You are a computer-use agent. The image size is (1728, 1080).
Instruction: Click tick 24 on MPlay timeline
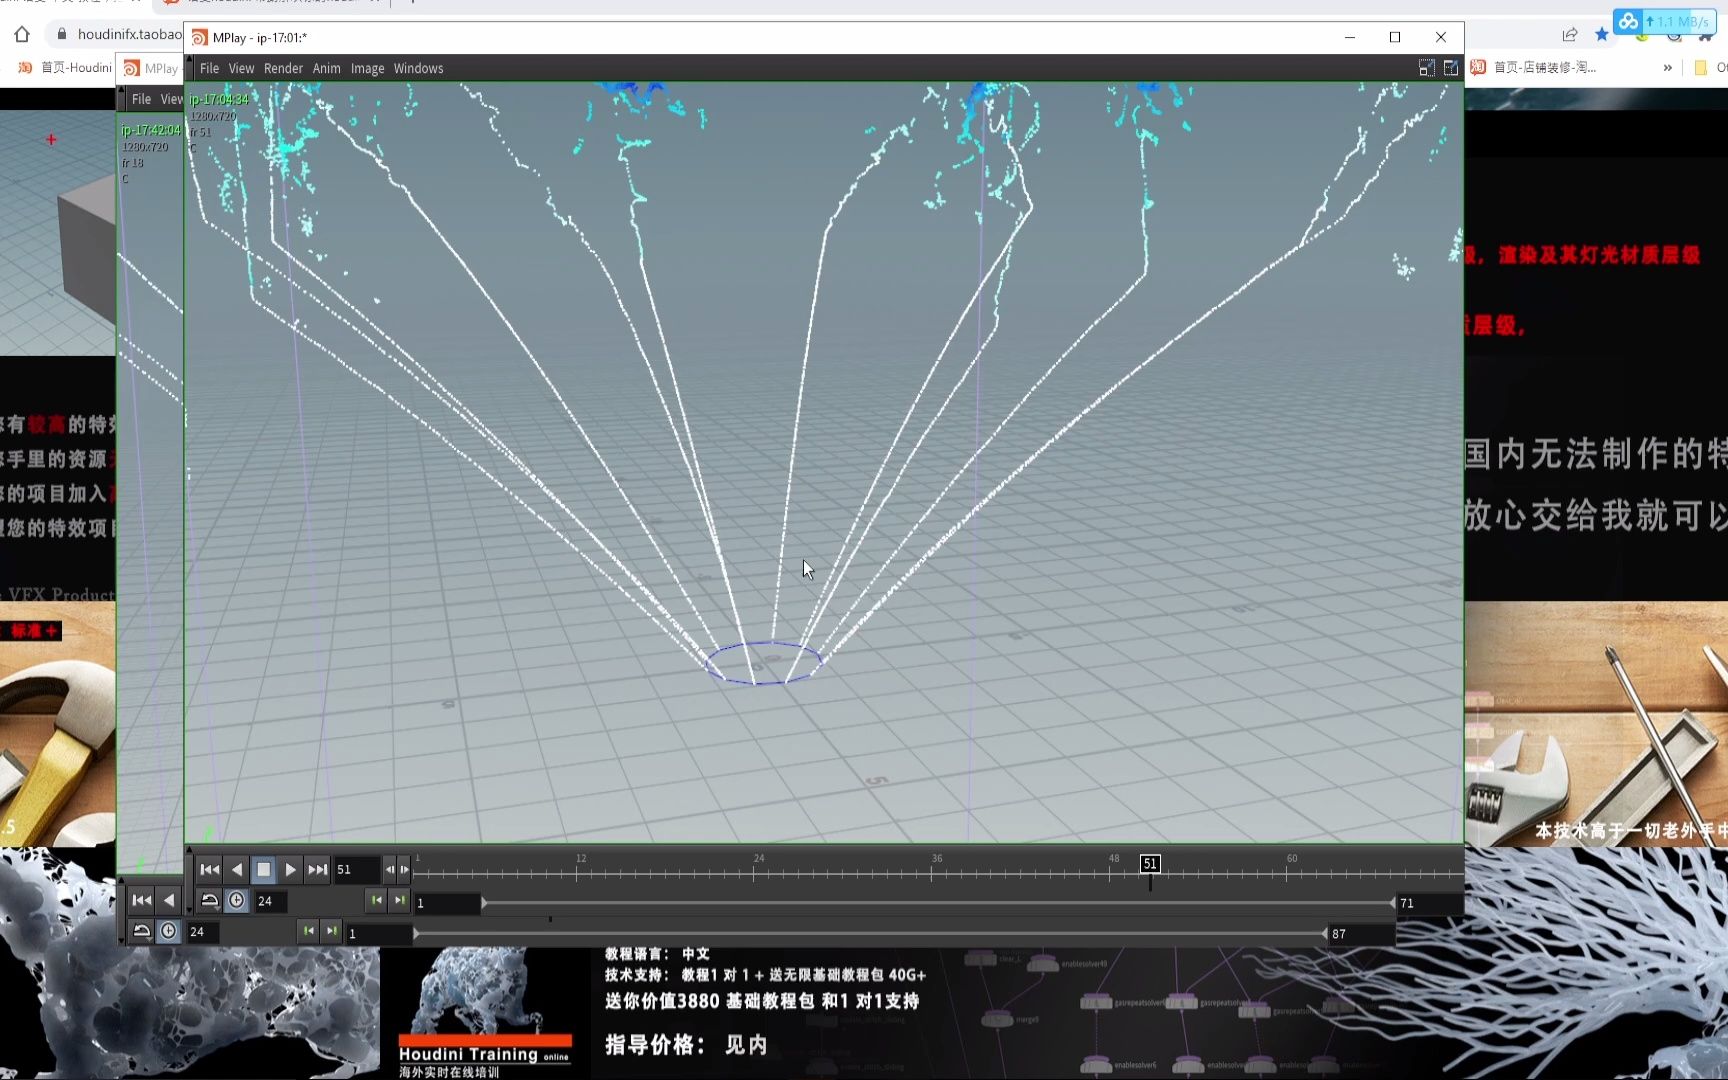click(759, 867)
